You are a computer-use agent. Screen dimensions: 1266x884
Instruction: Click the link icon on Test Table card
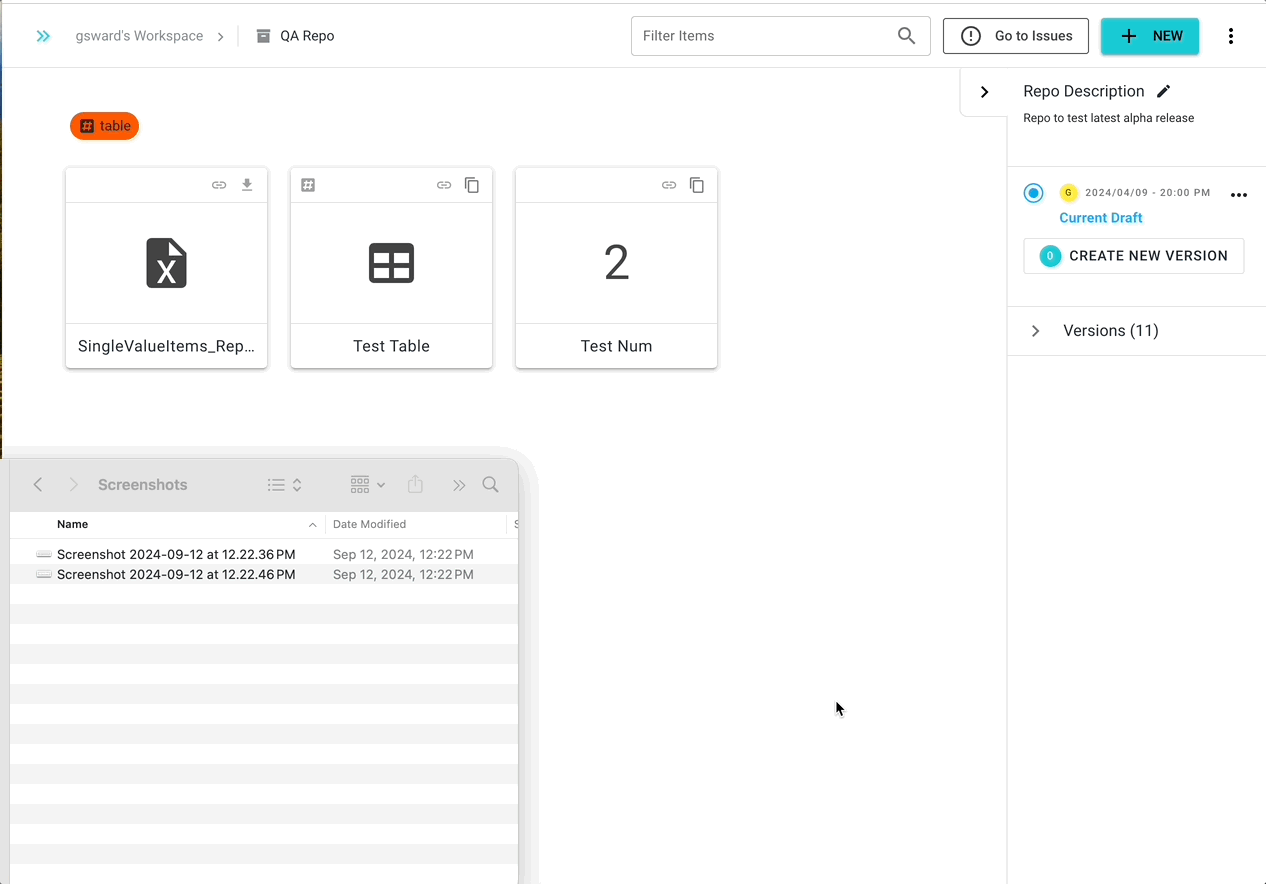(444, 185)
